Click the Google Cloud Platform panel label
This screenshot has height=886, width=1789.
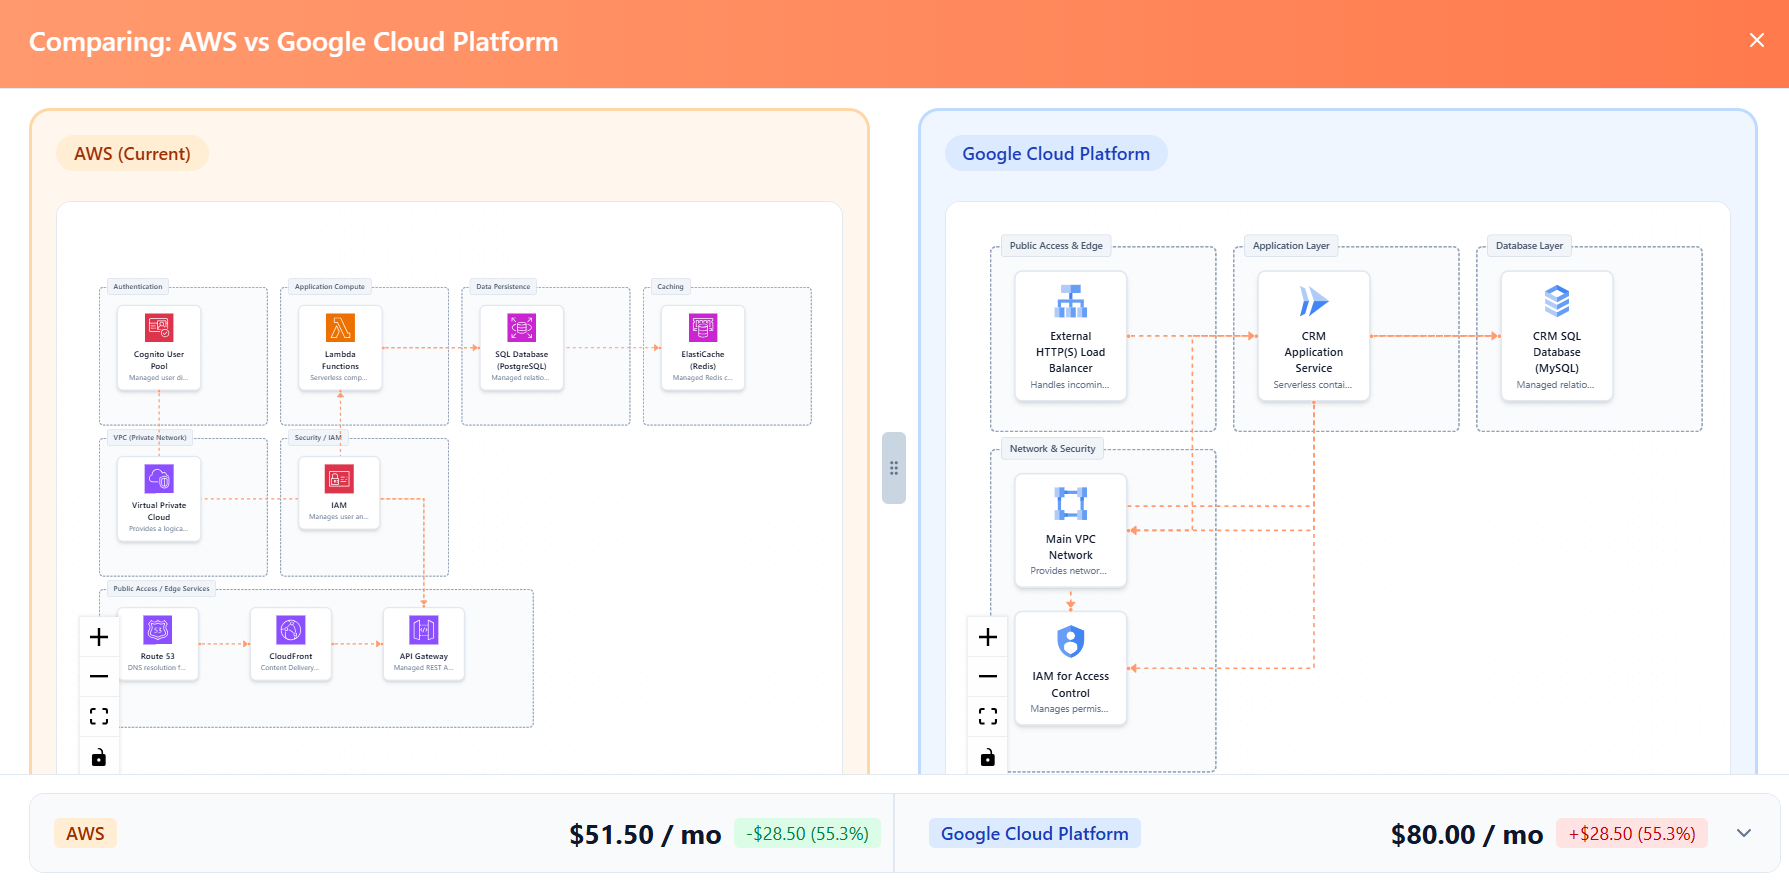coord(1056,154)
